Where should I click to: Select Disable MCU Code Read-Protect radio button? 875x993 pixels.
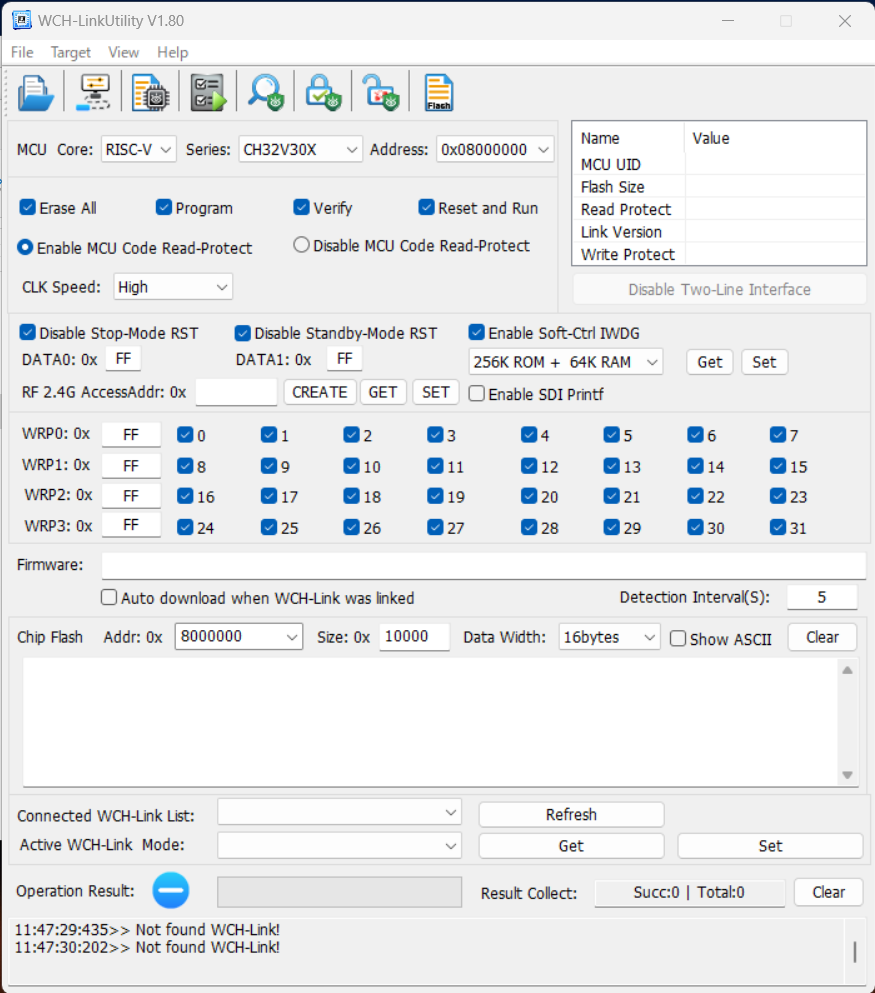point(301,245)
